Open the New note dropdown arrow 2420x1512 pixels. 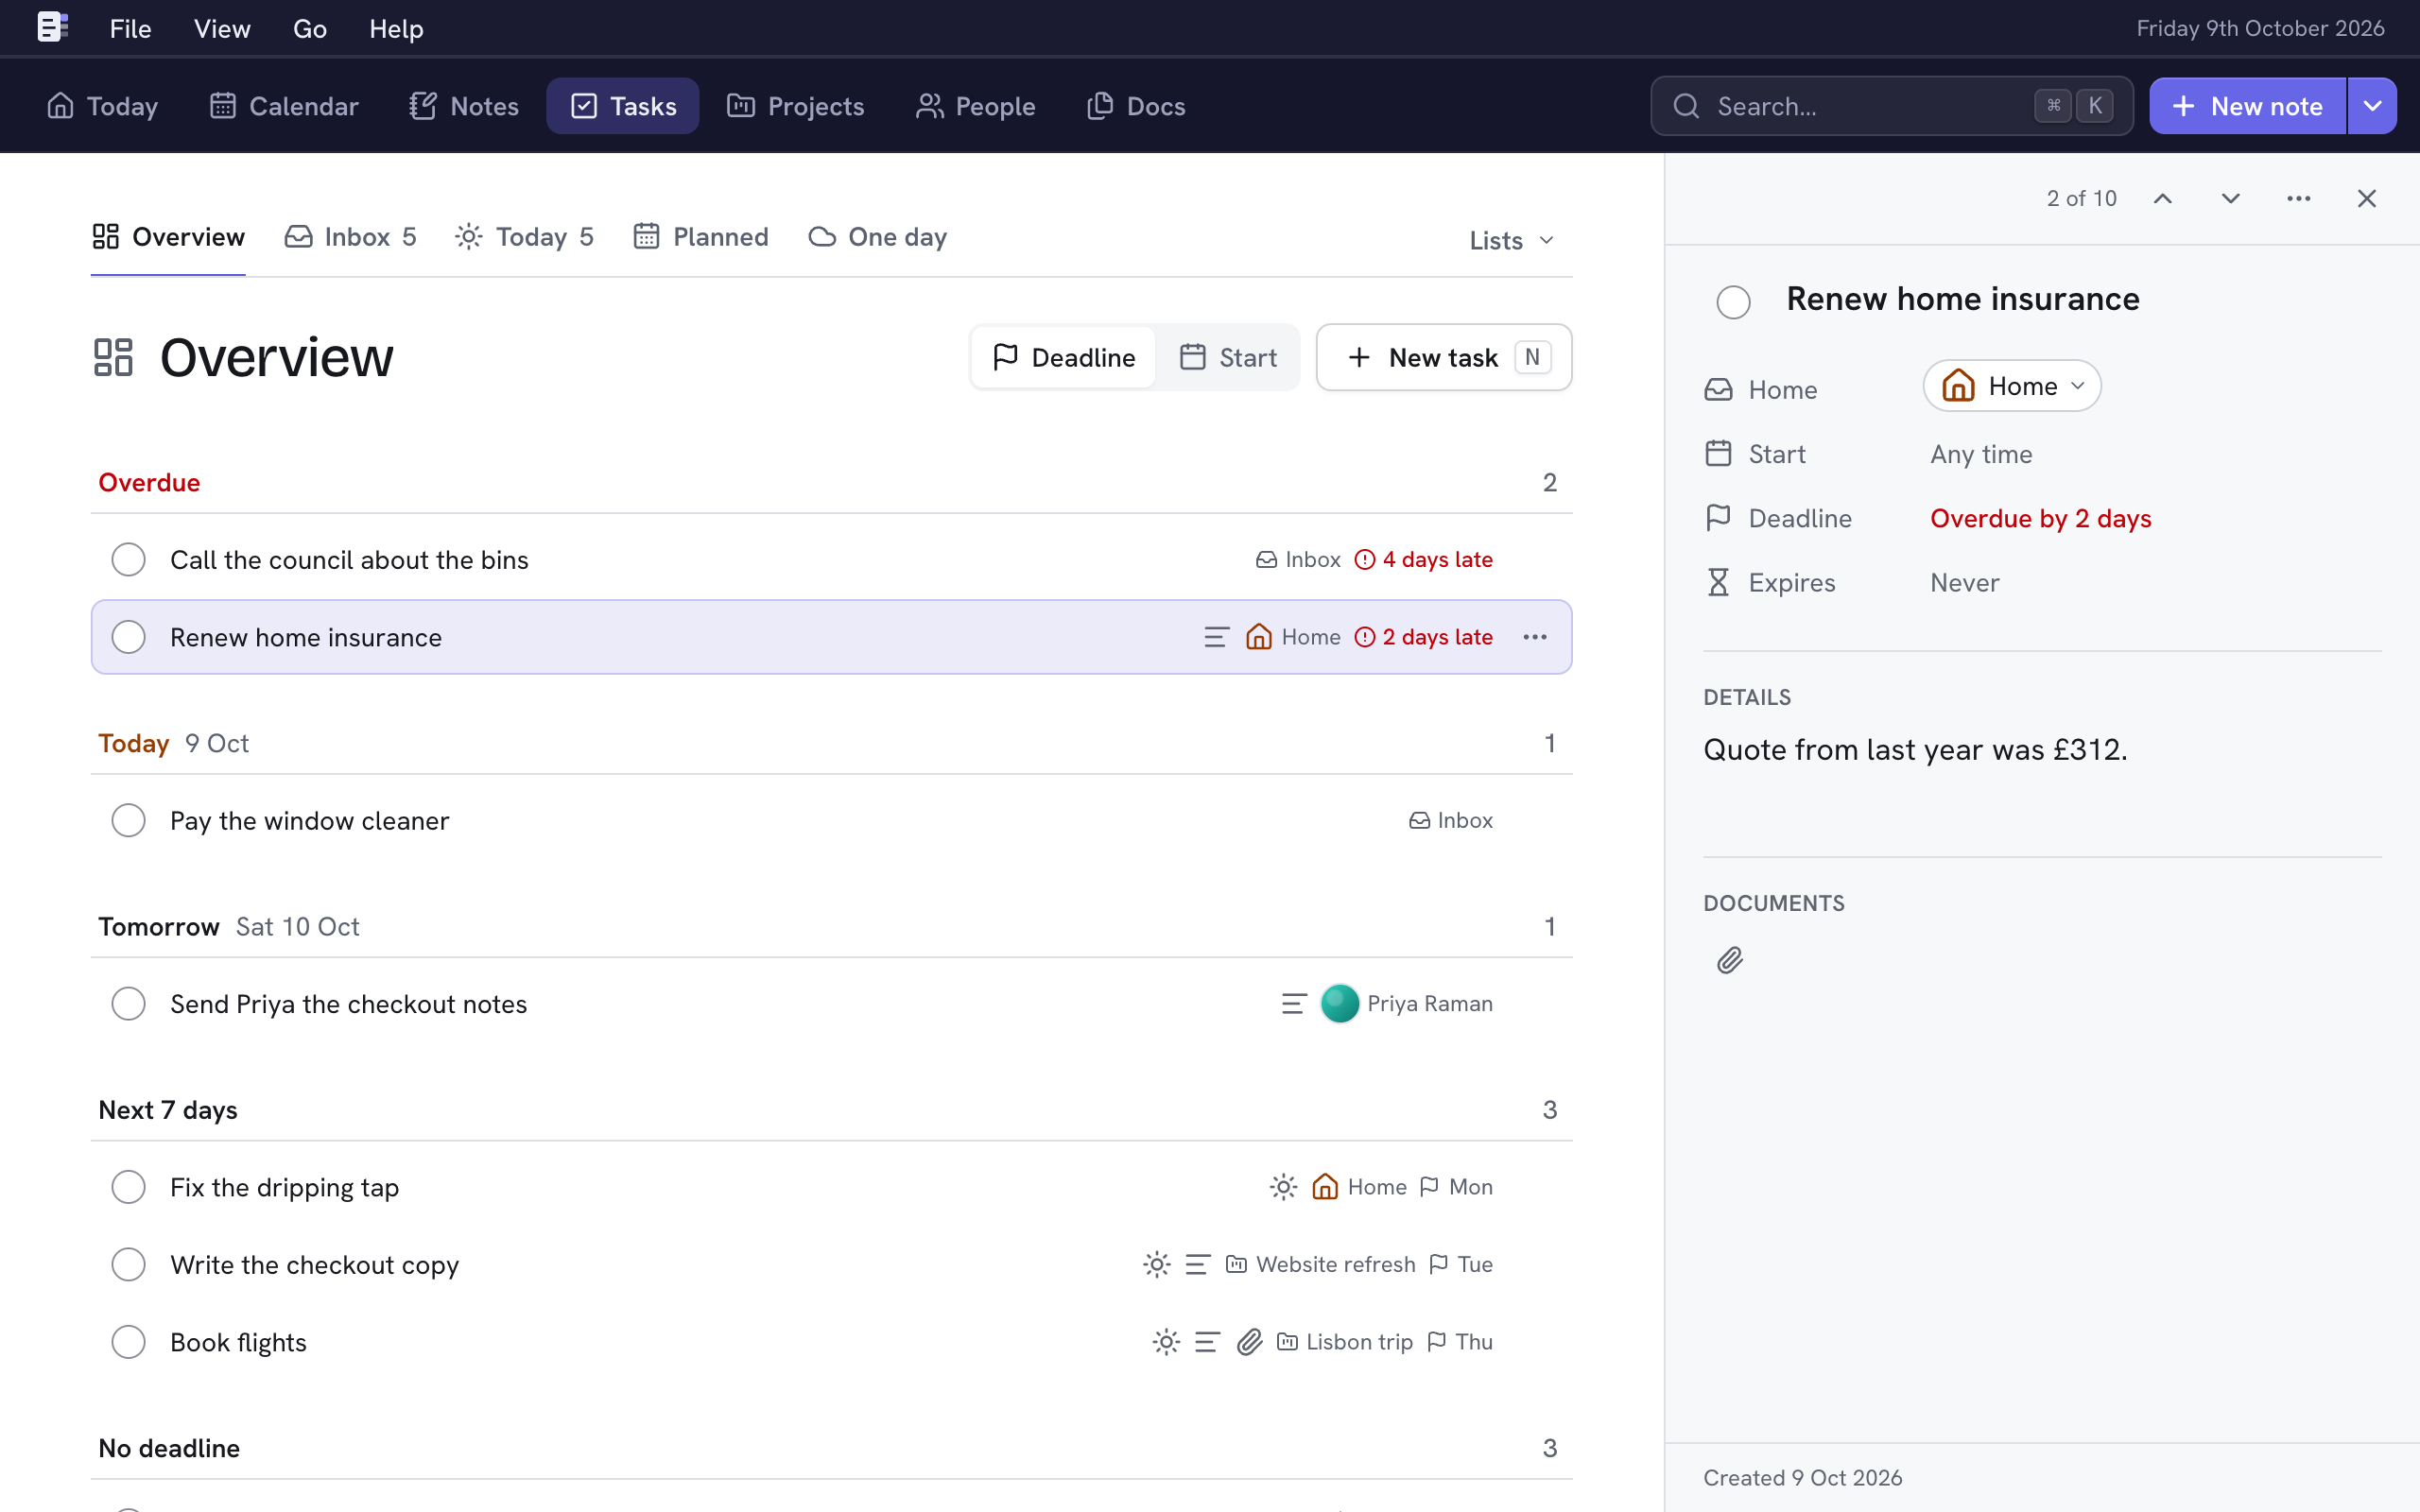[2372, 106]
